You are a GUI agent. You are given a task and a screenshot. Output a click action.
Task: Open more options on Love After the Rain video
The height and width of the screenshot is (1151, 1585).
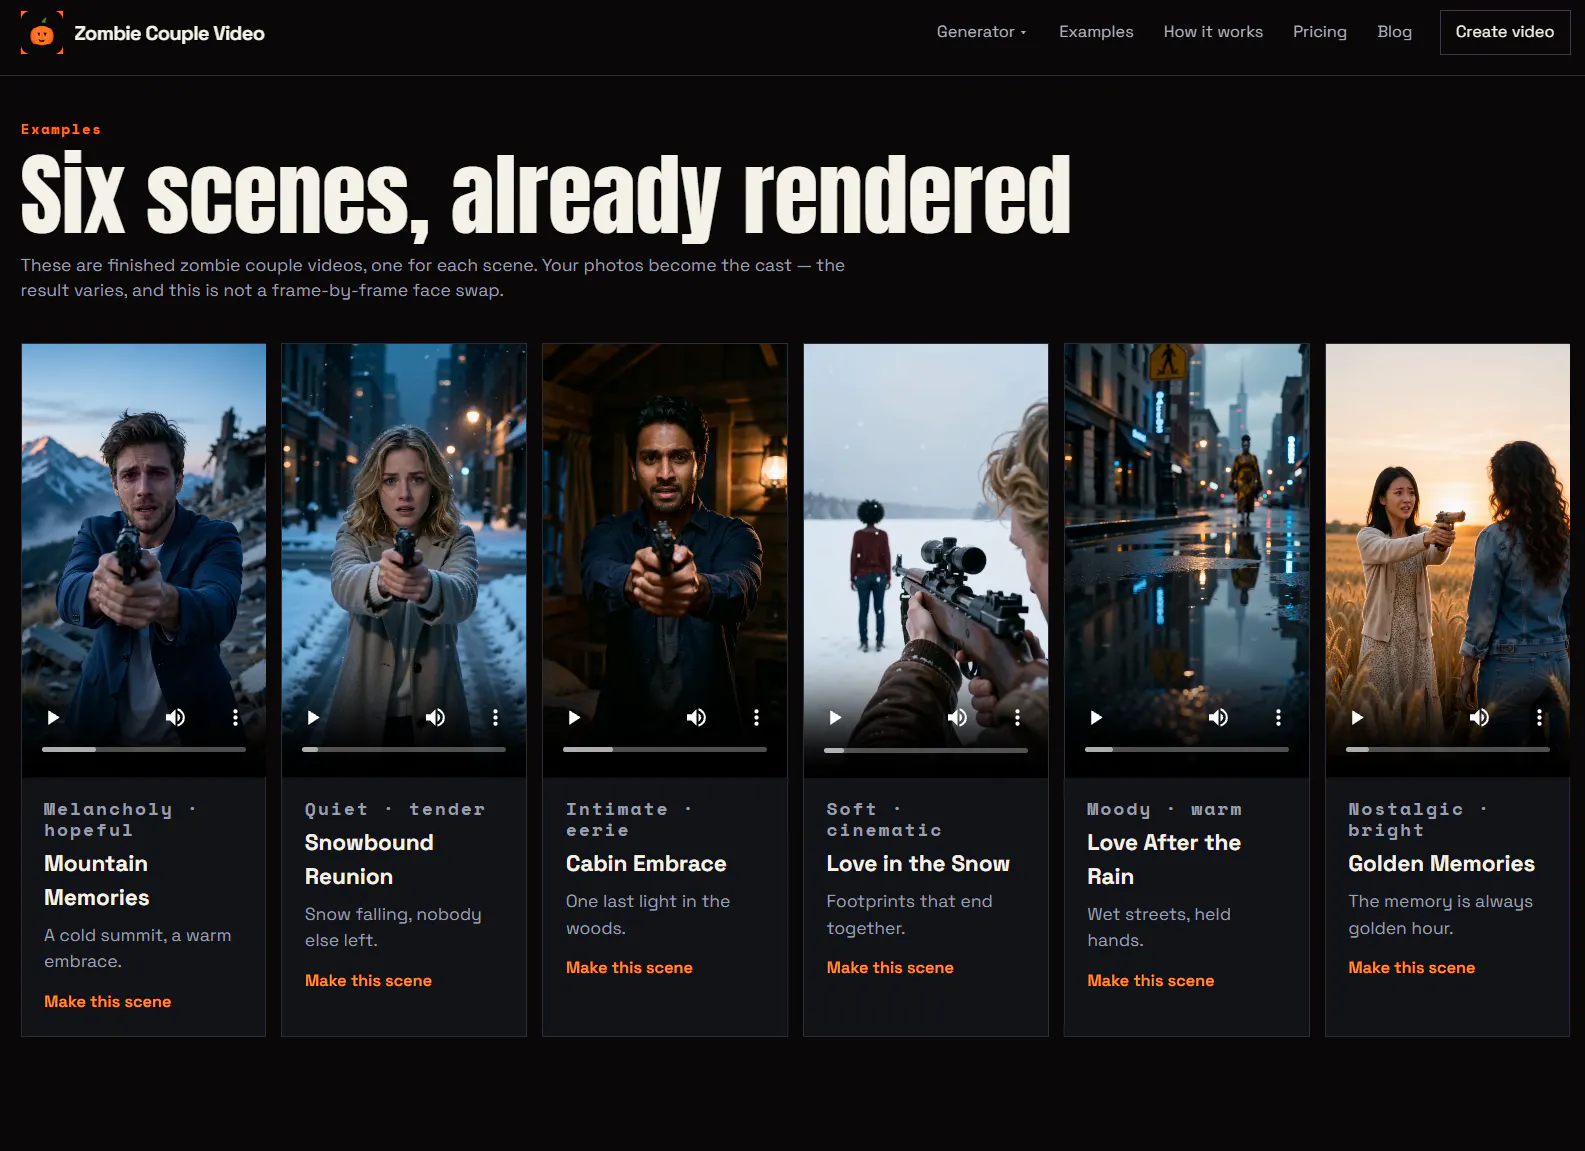(1278, 717)
